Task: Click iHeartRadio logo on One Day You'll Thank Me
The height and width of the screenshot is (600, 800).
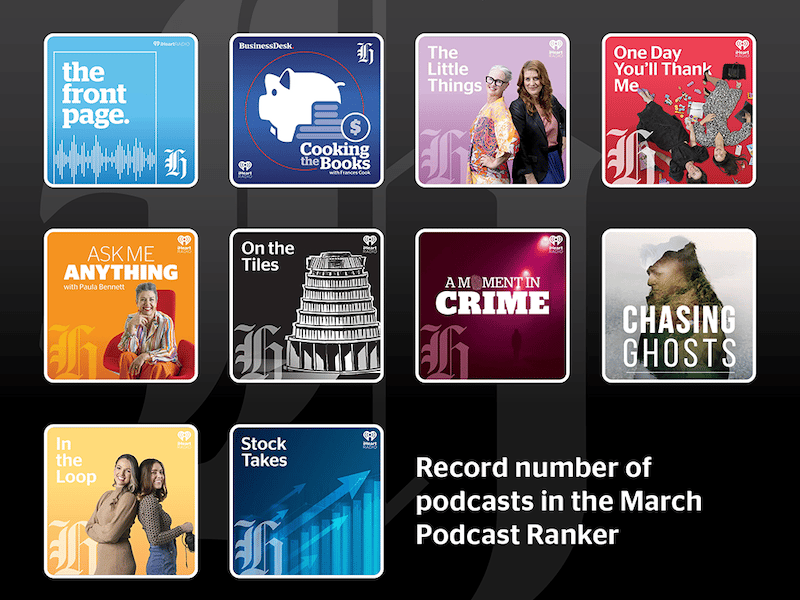Action: tap(742, 48)
